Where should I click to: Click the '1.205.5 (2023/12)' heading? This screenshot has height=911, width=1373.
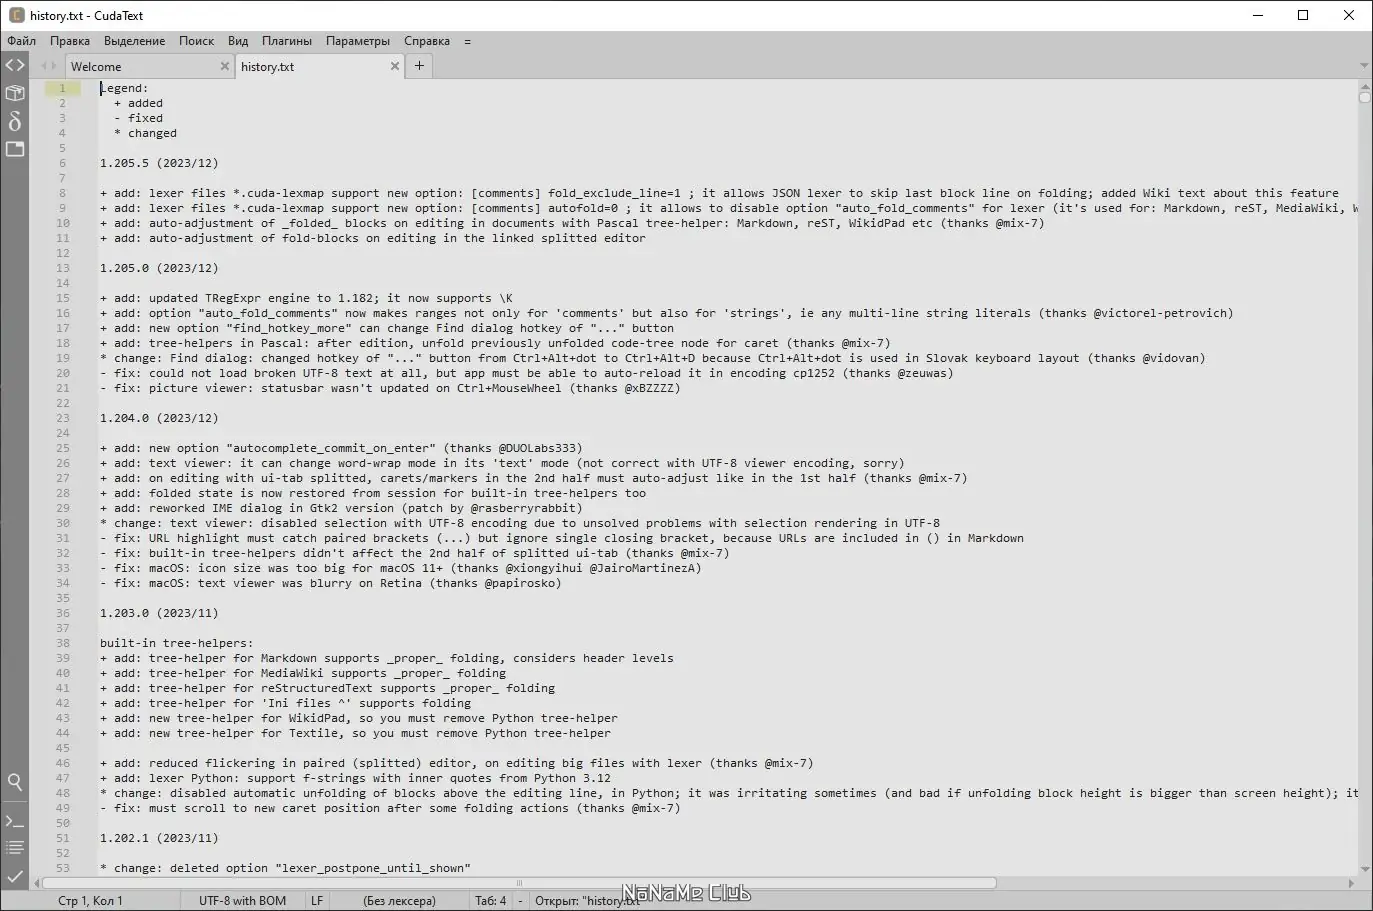point(159,163)
